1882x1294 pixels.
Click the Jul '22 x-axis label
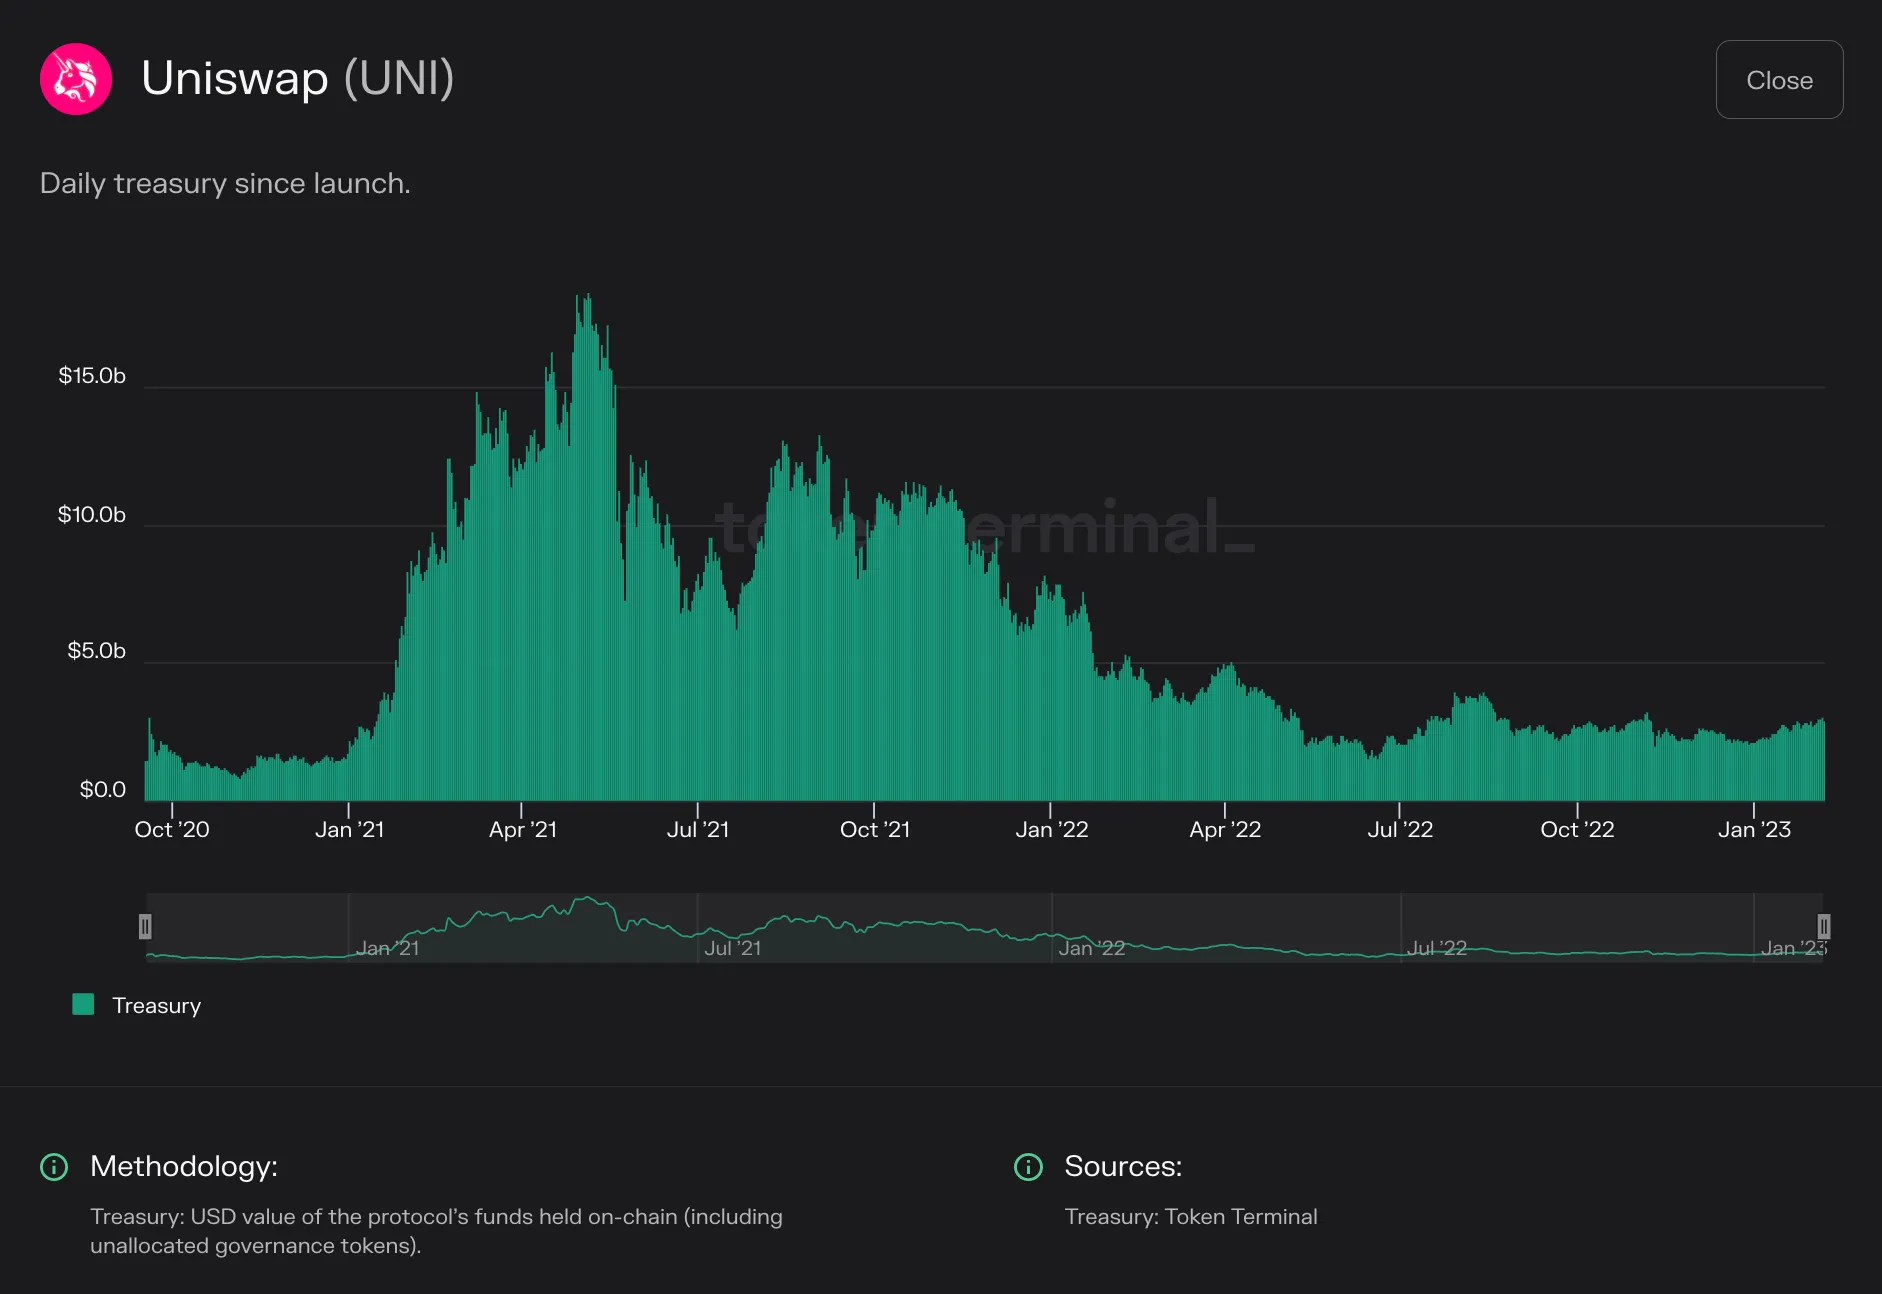1400,829
